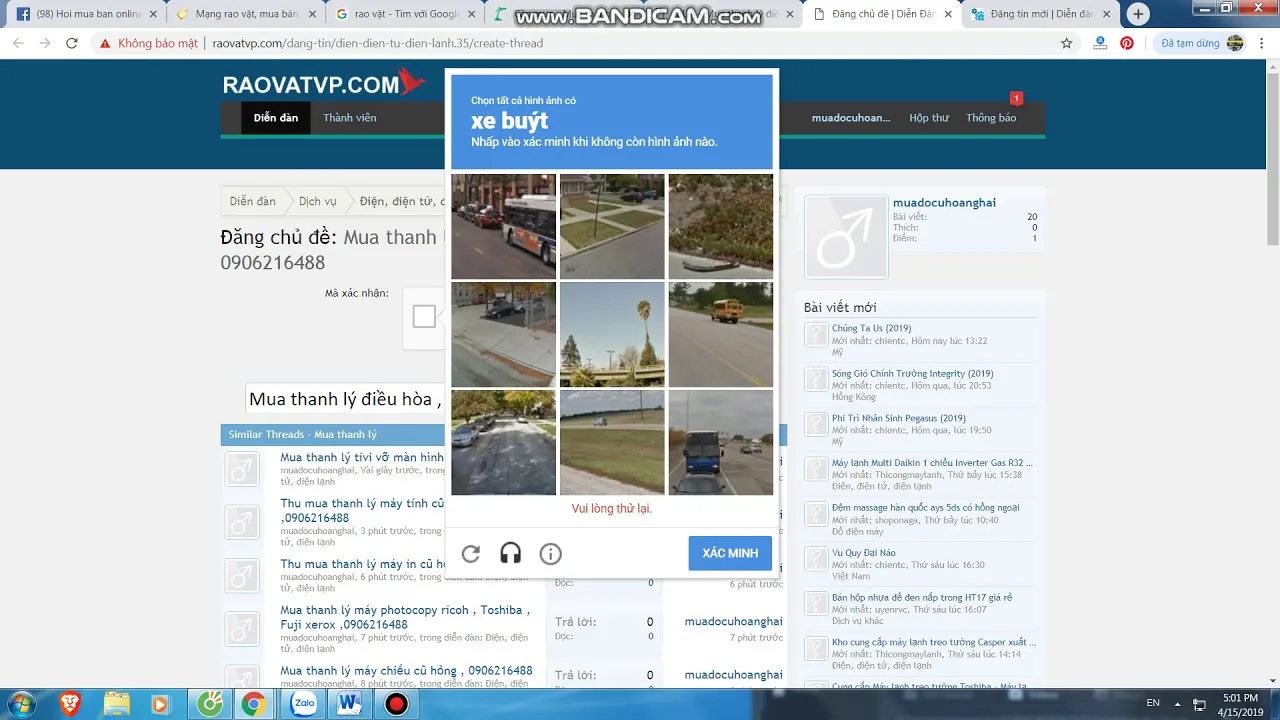Switch to the audio challenge with the headphones icon
This screenshot has width=1280, height=720.
pyautogui.click(x=511, y=554)
